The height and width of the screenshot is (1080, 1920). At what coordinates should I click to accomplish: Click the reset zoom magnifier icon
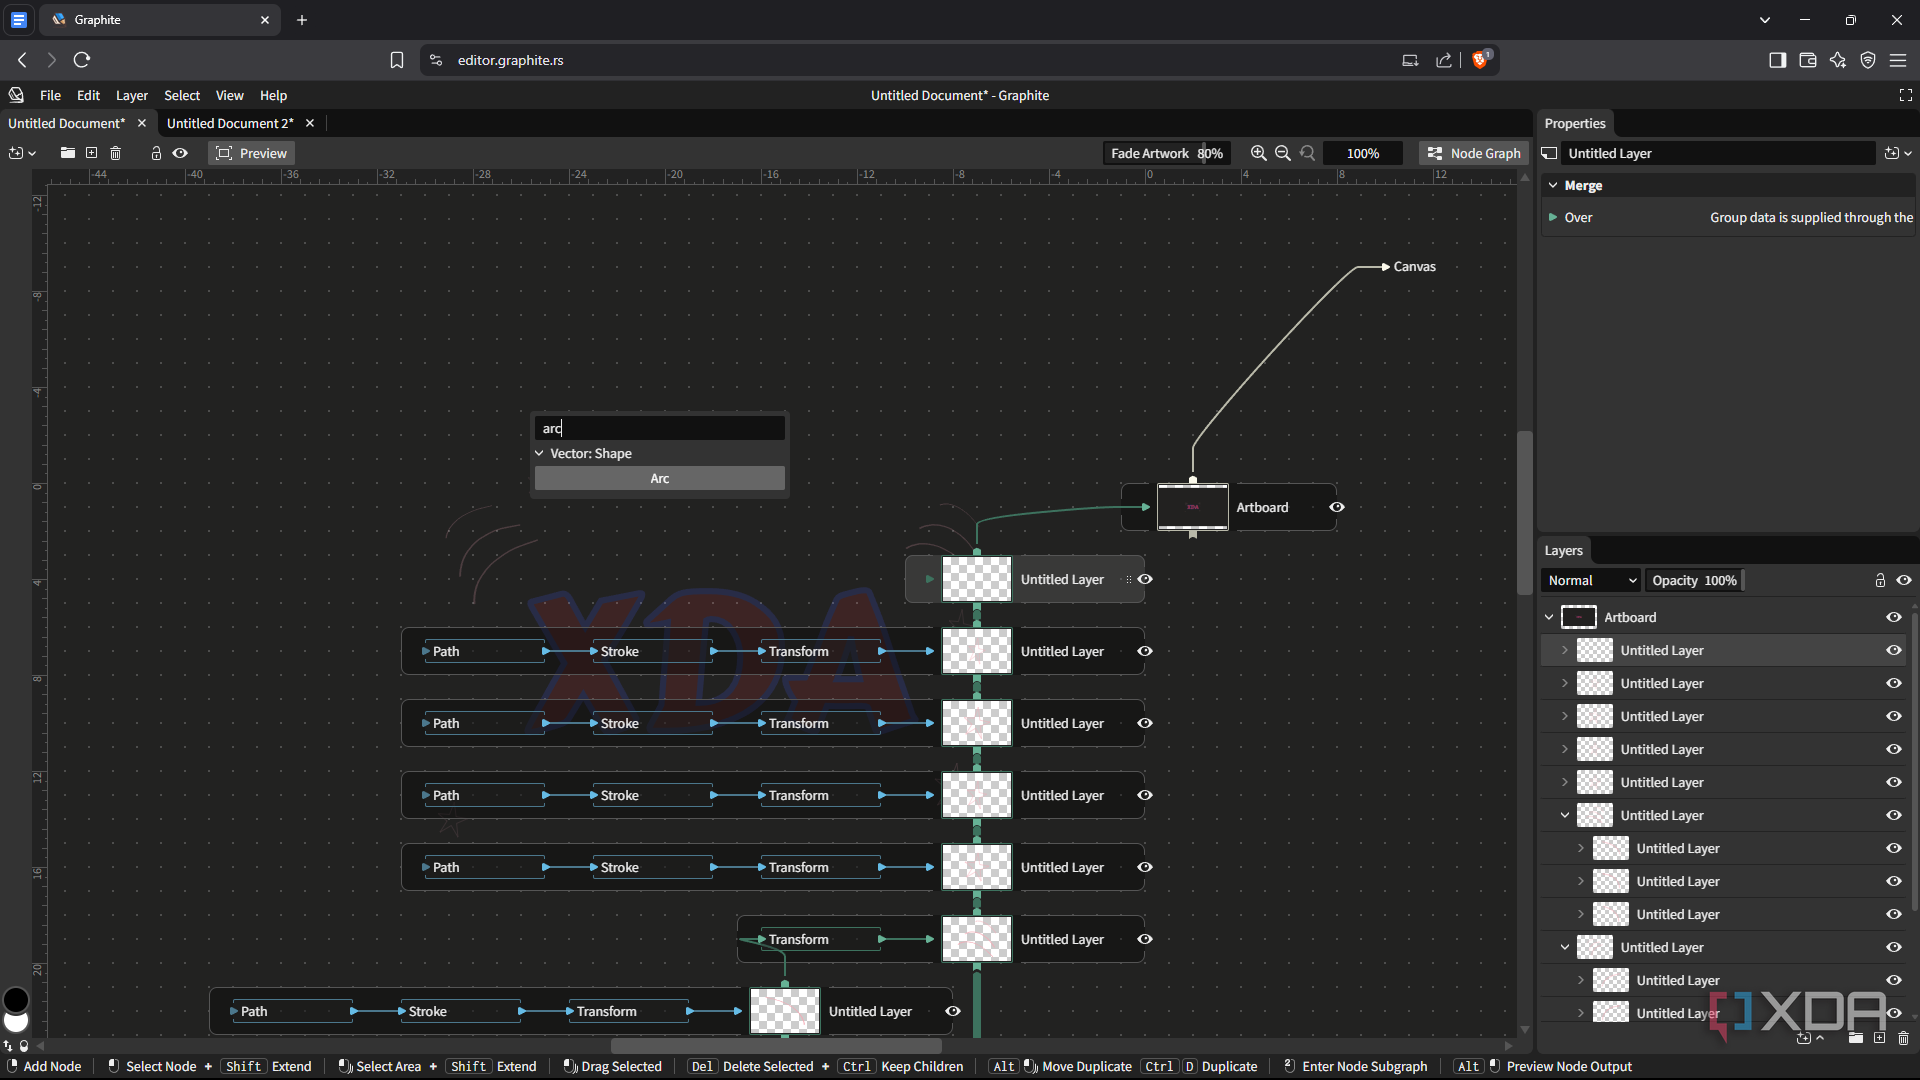click(1307, 153)
